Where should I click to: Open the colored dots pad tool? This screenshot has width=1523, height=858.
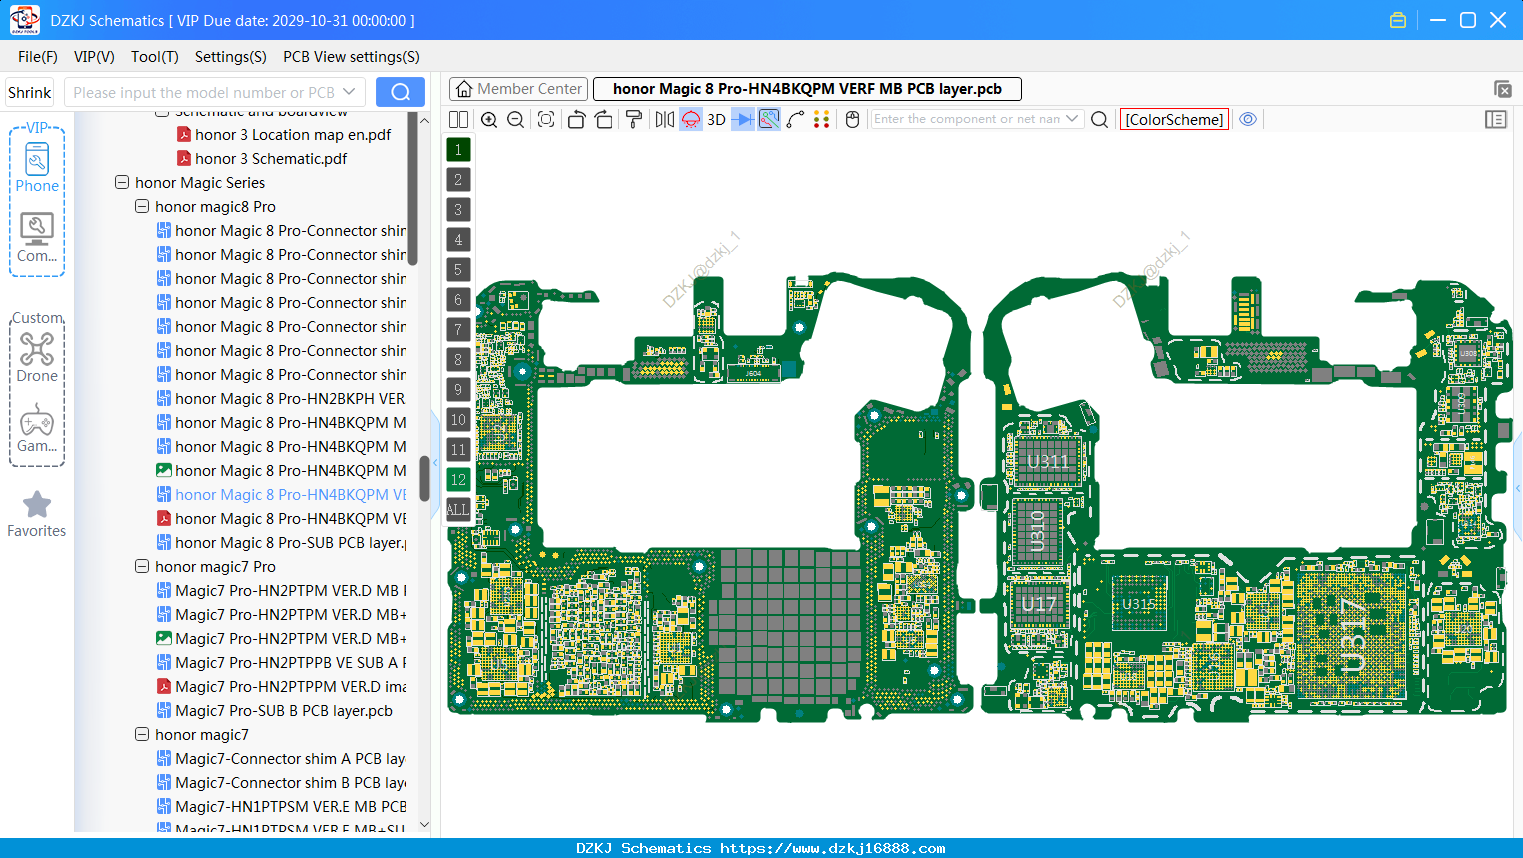[821, 119]
